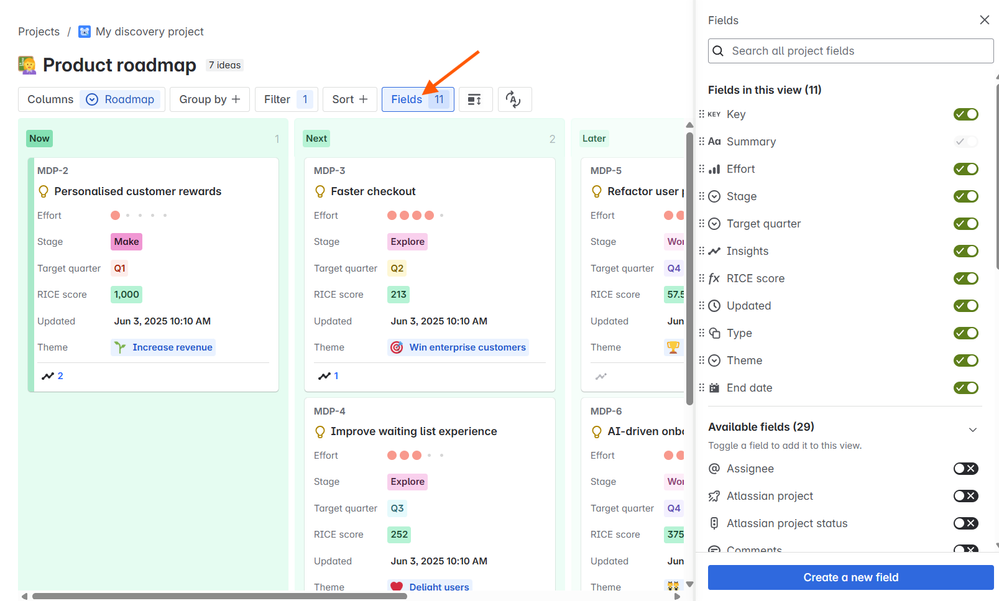Click Atlassian project rocket icon
Screen dimensions: 999x601
coord(714,496)
